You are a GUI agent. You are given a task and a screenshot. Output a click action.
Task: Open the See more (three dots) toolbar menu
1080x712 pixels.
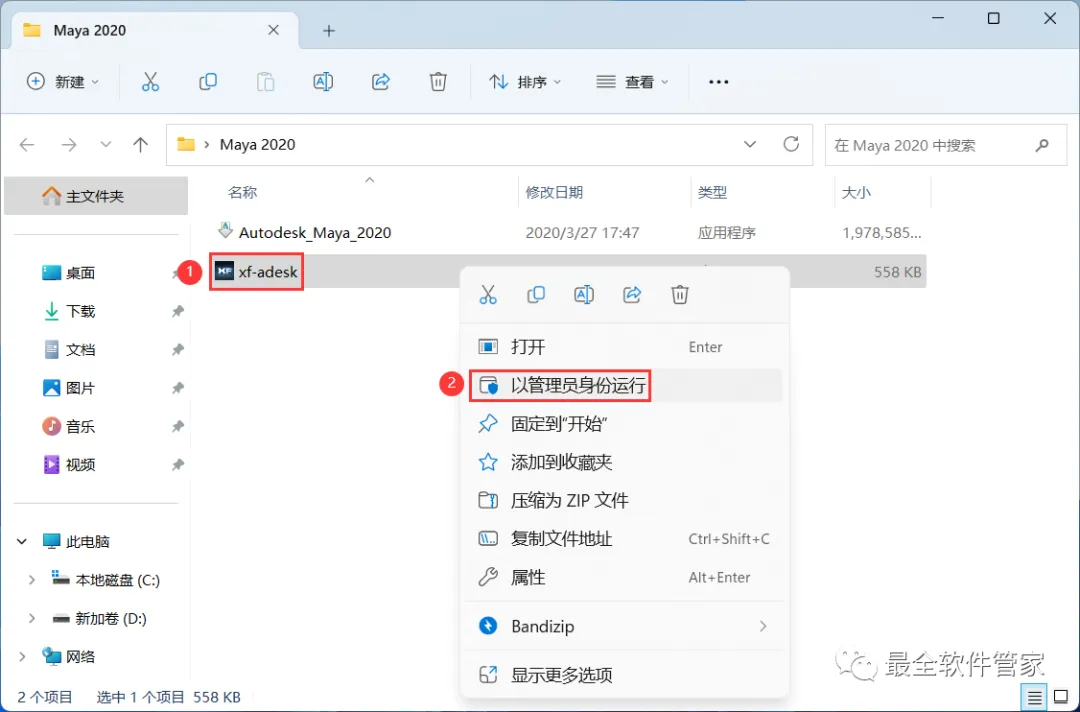[718, 82]
